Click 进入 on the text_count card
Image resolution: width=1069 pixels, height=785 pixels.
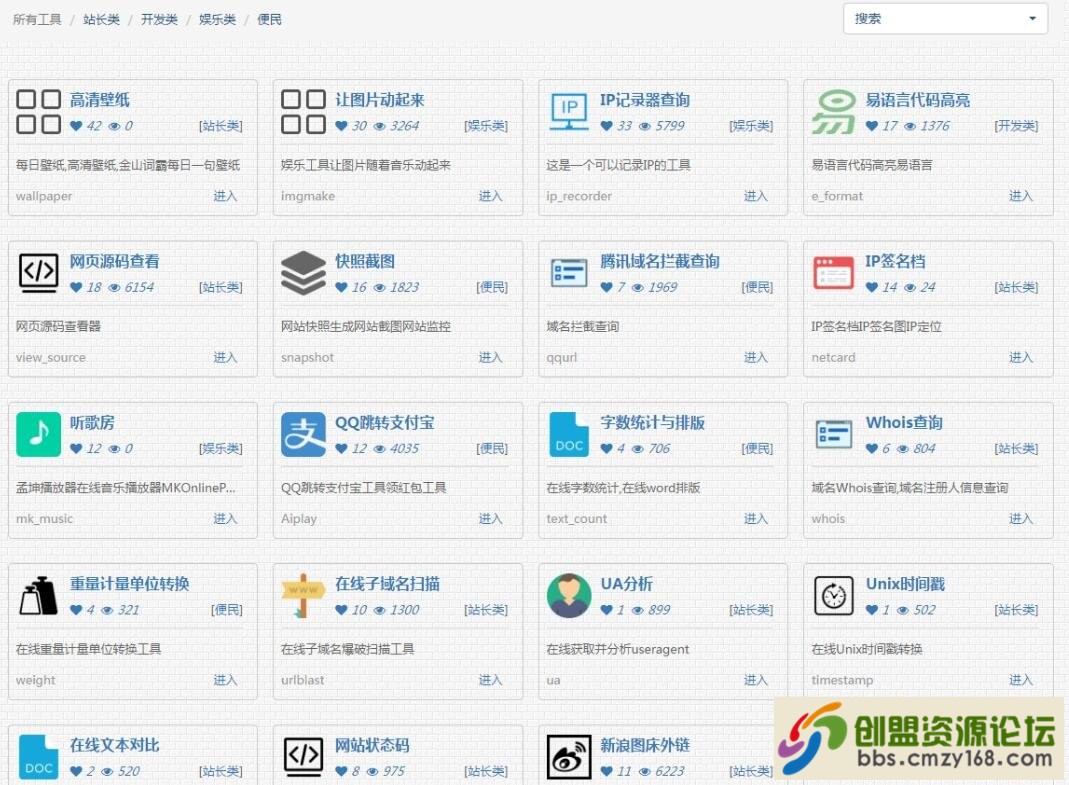755,519
